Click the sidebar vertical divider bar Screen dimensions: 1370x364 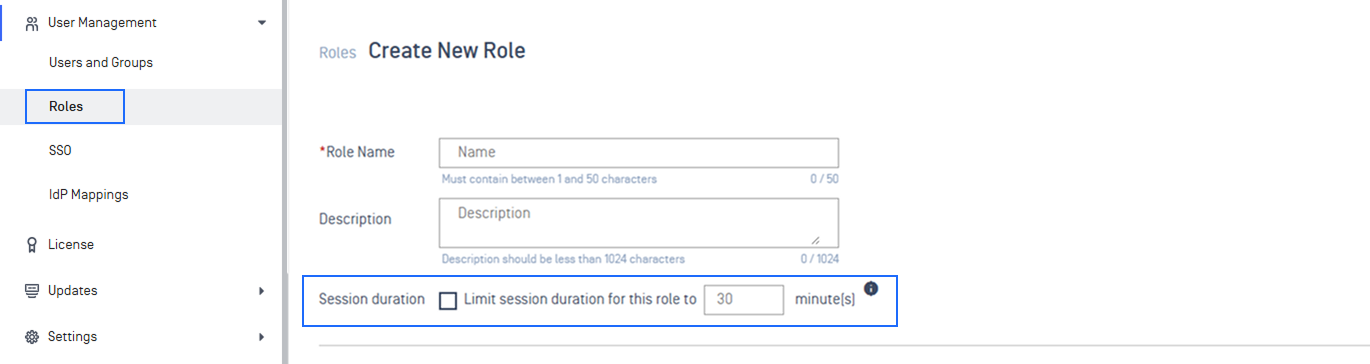[x=284, y=182]
